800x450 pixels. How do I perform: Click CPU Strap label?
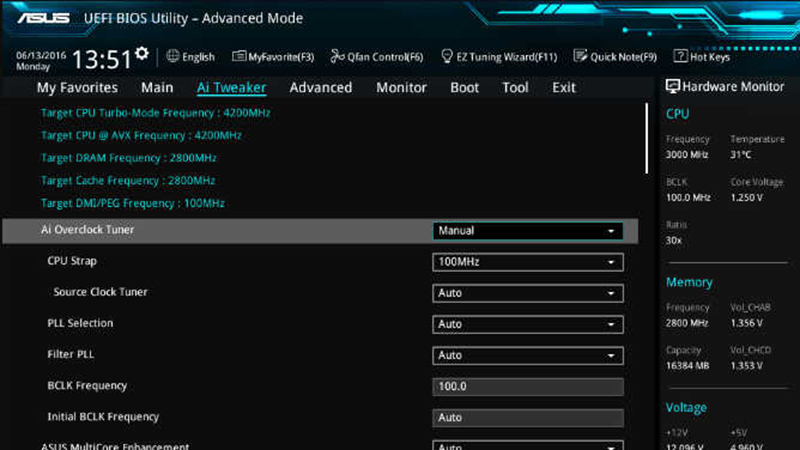[72, 261]
